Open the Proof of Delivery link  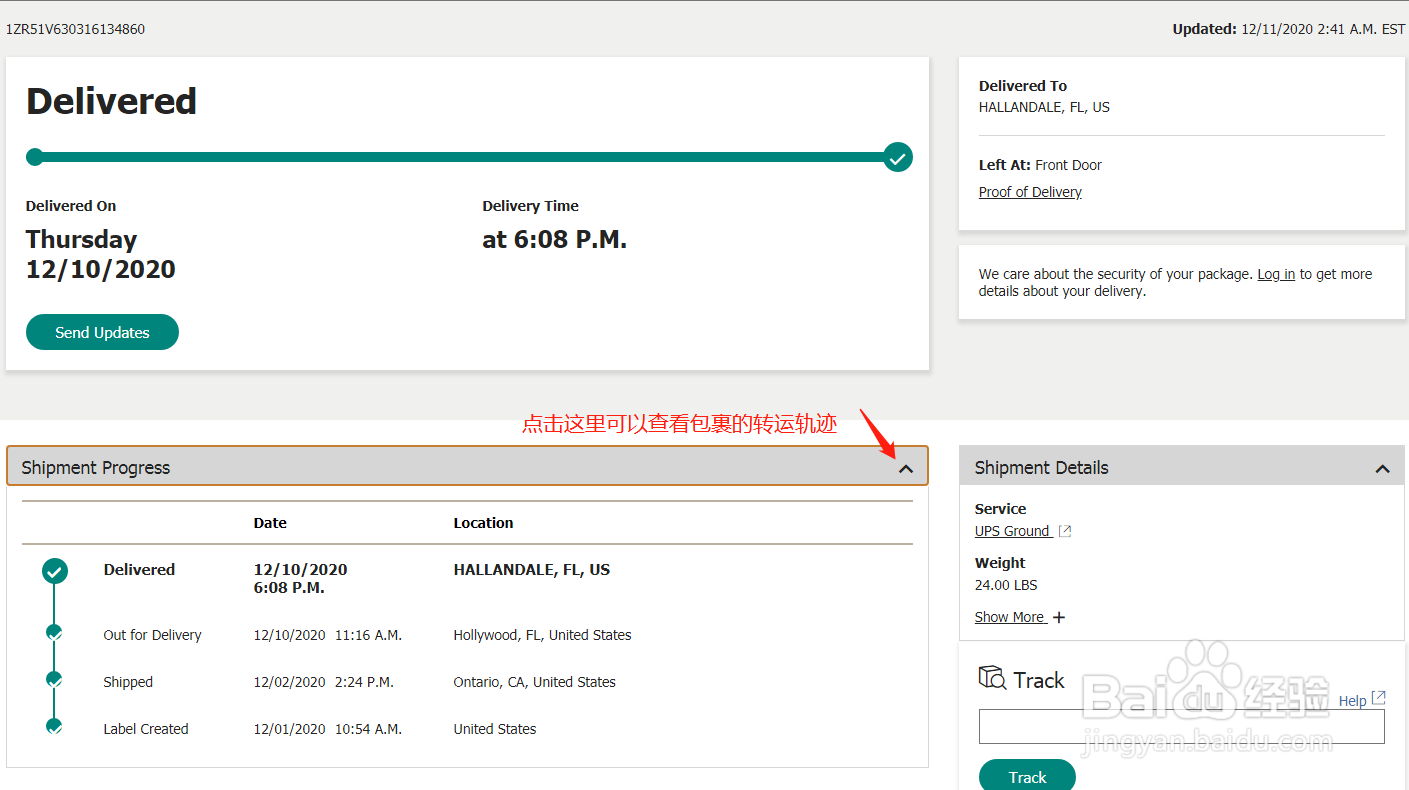pos(1030,192)
